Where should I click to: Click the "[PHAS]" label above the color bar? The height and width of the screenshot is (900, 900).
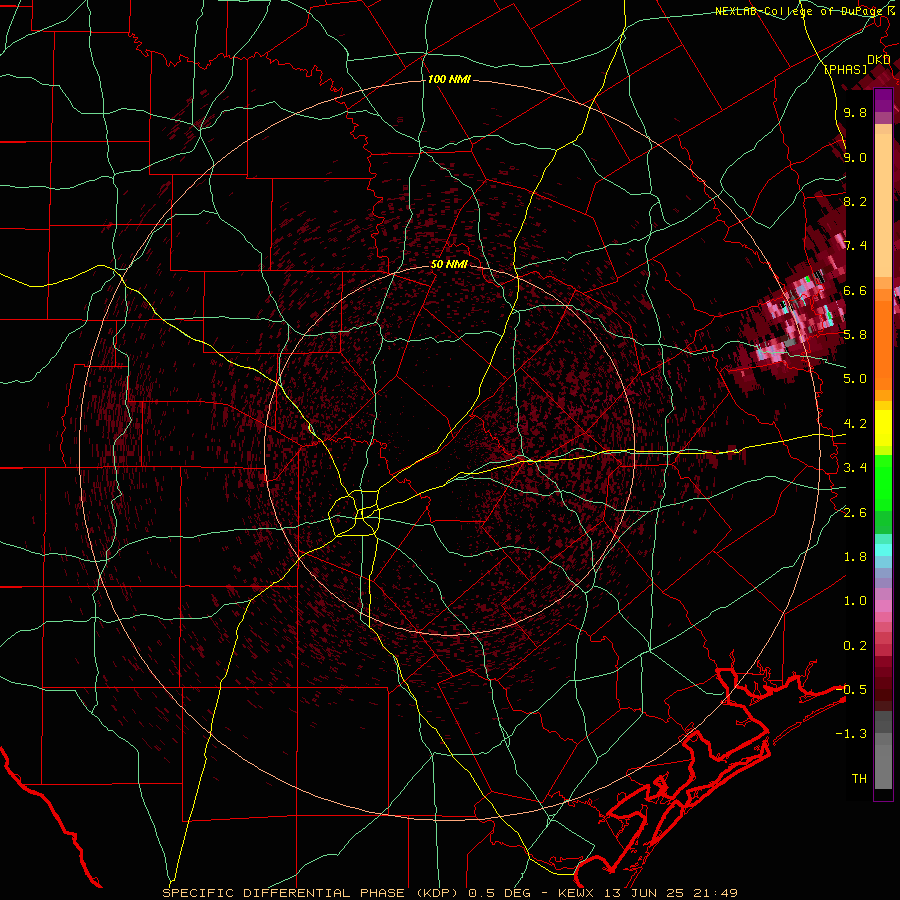pyautogui.click(x=845, y=70)
